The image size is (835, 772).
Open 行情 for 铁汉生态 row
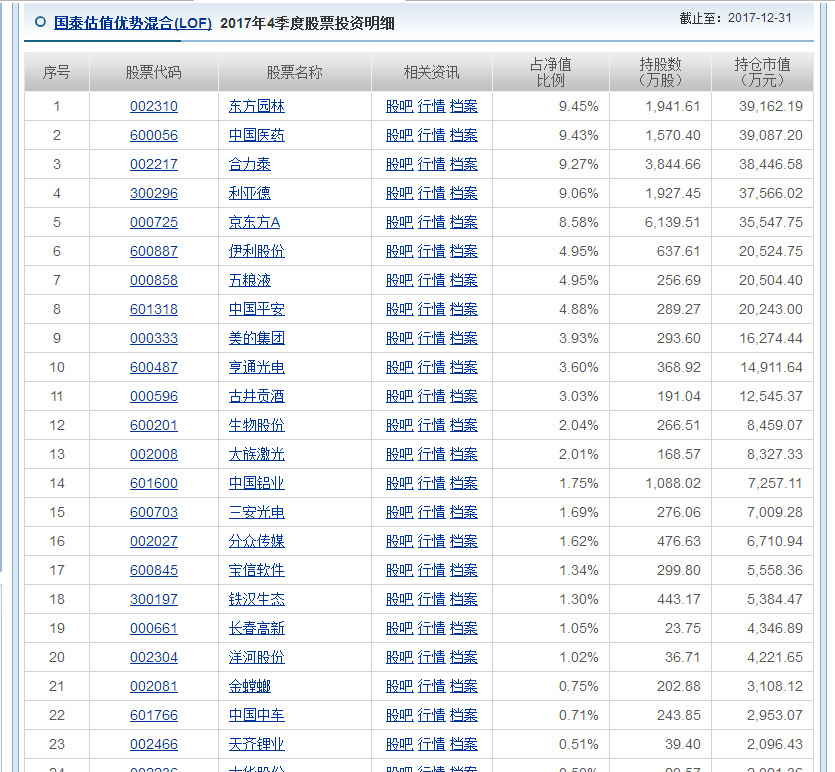pos(431,599)
